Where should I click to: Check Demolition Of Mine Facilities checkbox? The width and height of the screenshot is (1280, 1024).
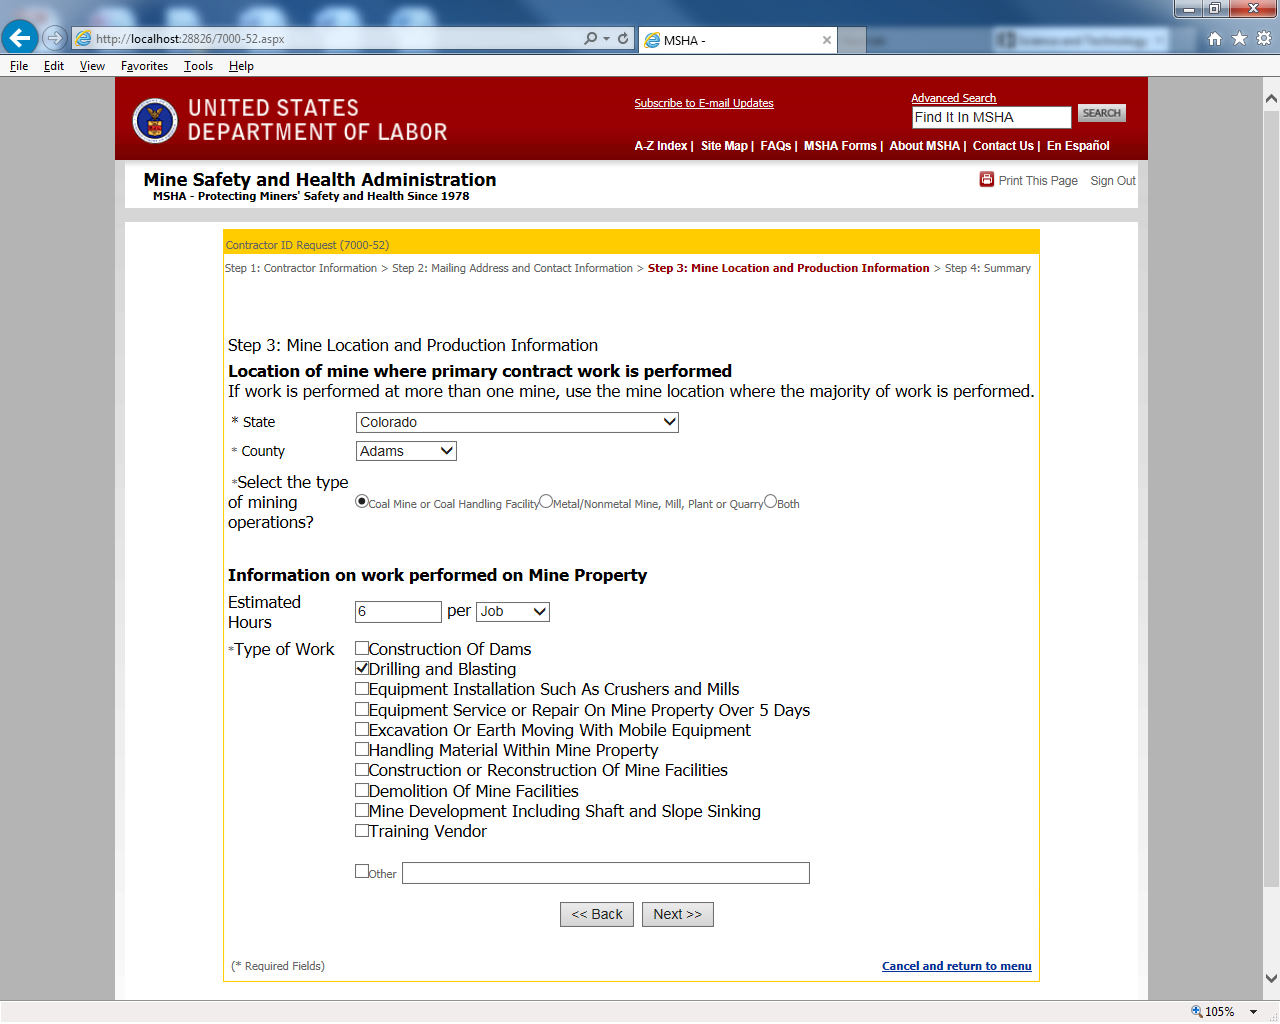362,790
